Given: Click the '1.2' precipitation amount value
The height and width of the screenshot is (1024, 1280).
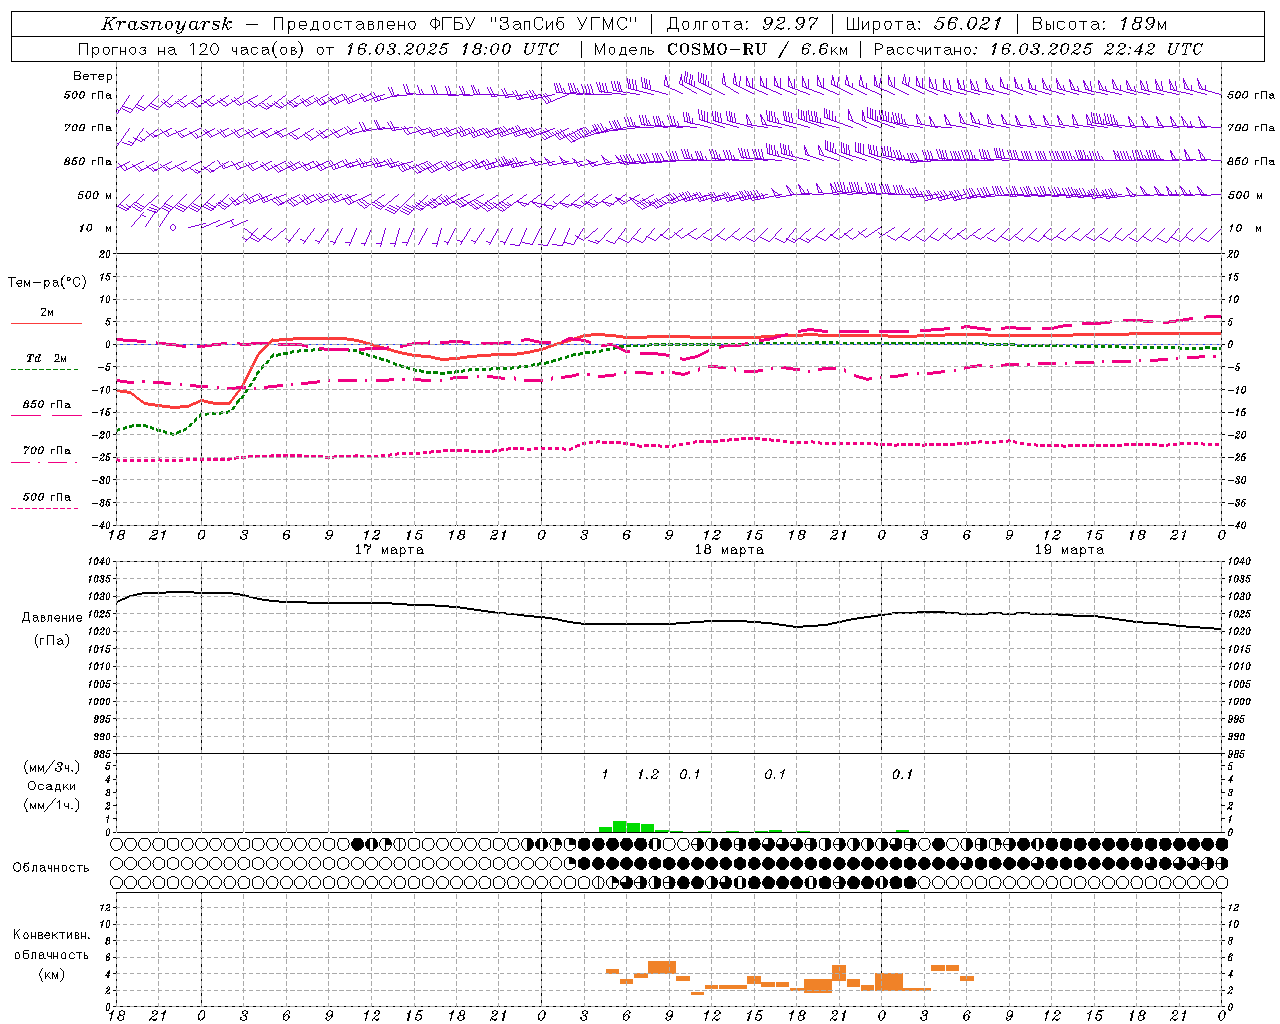Looking at the screenshot, I should point(648,774).
